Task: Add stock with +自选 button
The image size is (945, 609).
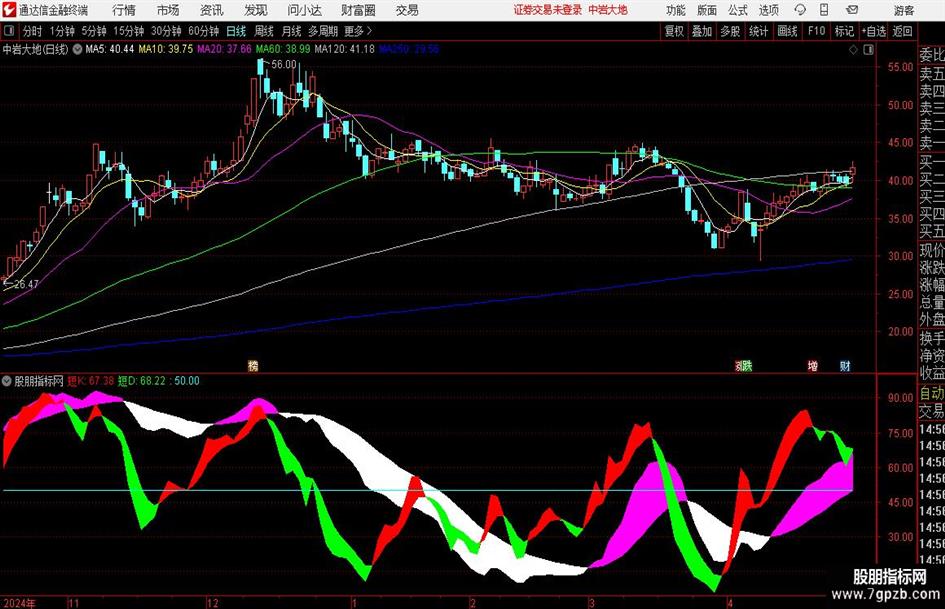Action: pyautogui.click(x=874, y=31)
